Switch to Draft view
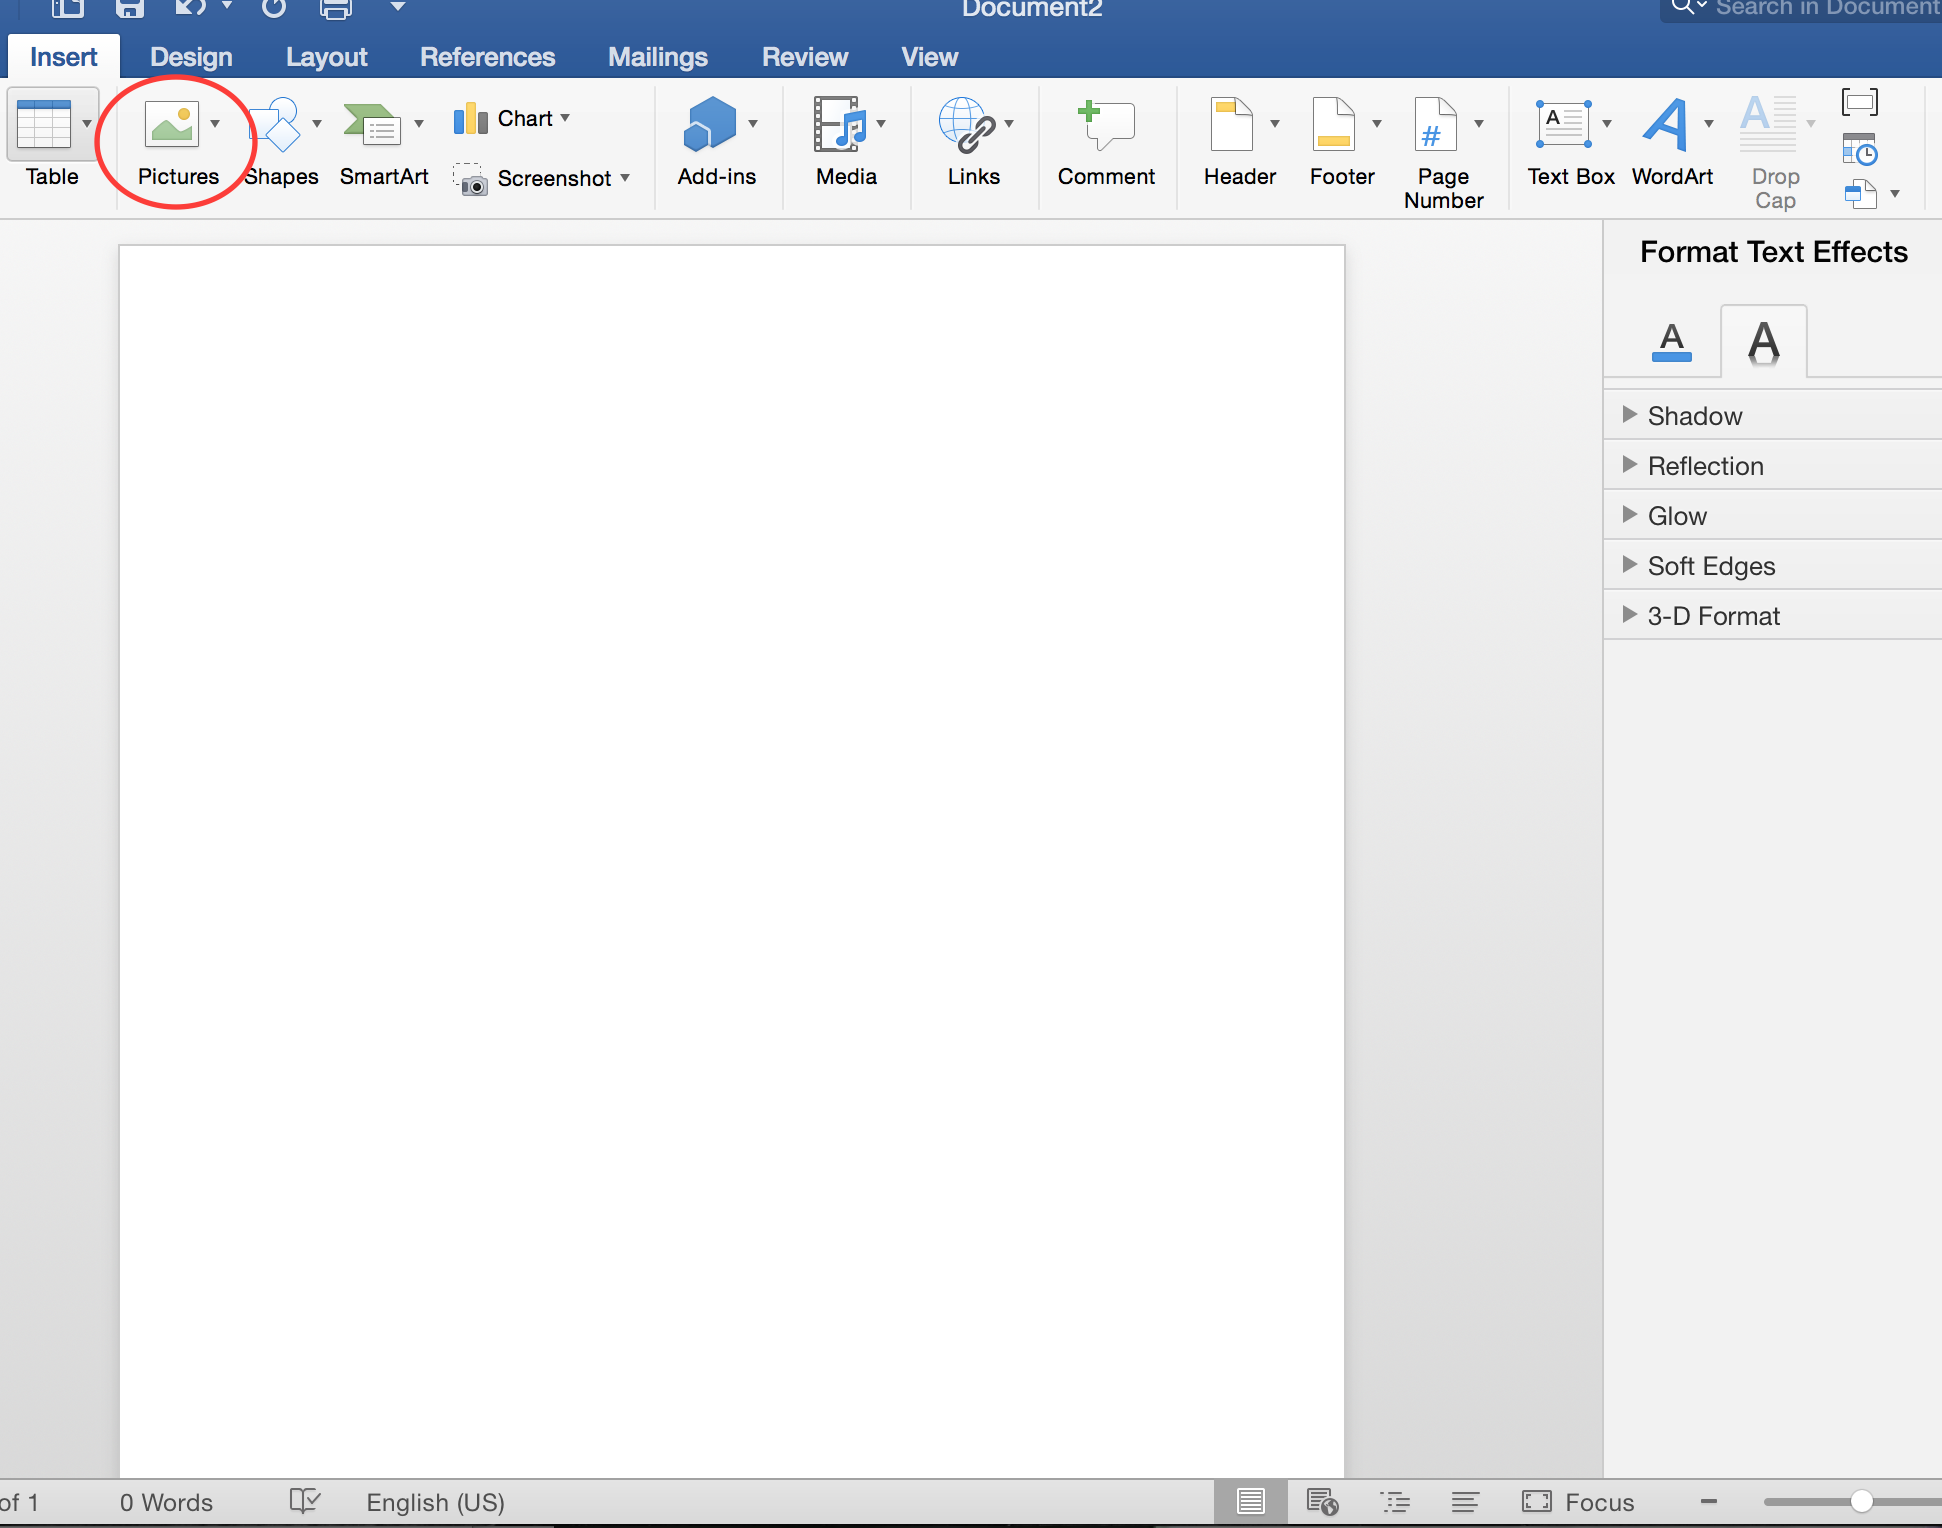Screen dimensions: 1942x1528 point(1466,1501)
